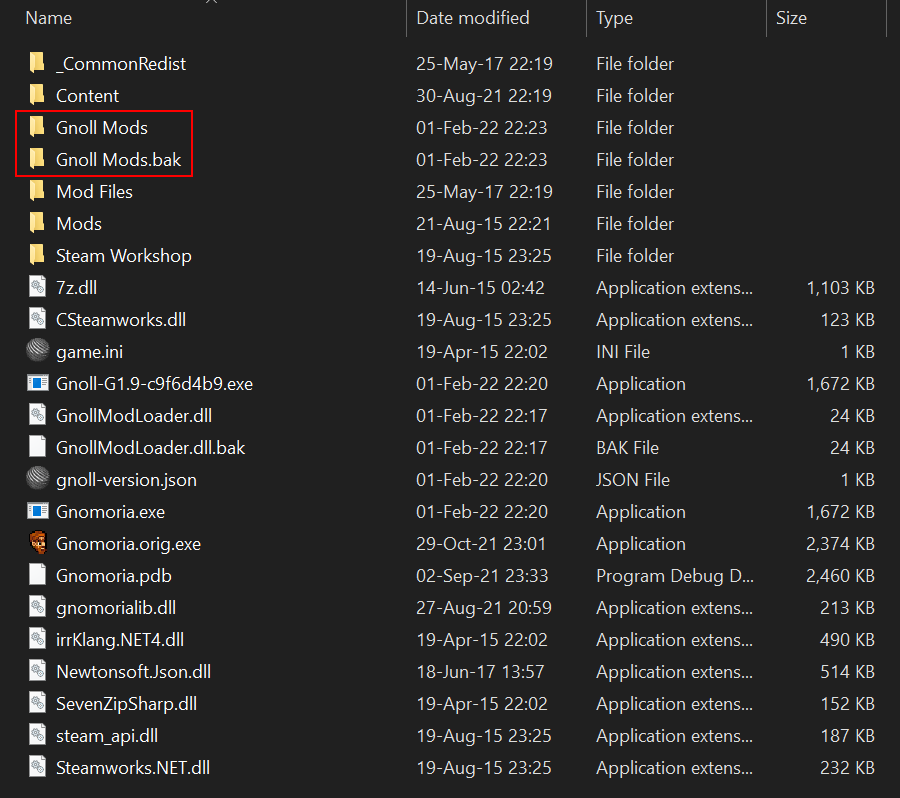
Task: Click the 2,460 KB size of Gnomoria.pdb
Action: [x=840, y=576]
